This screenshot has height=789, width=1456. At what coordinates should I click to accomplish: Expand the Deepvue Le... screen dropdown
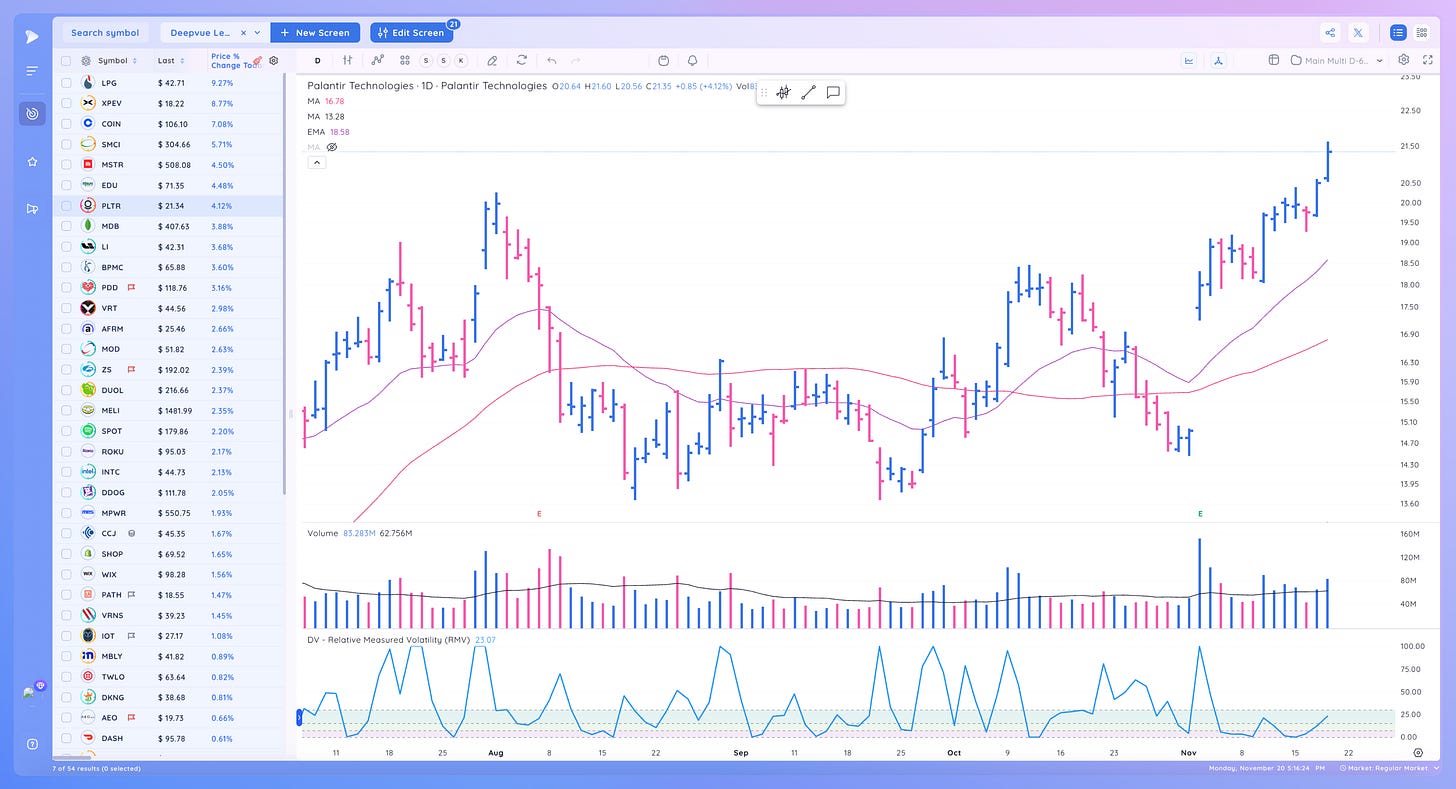click(257, 33)
